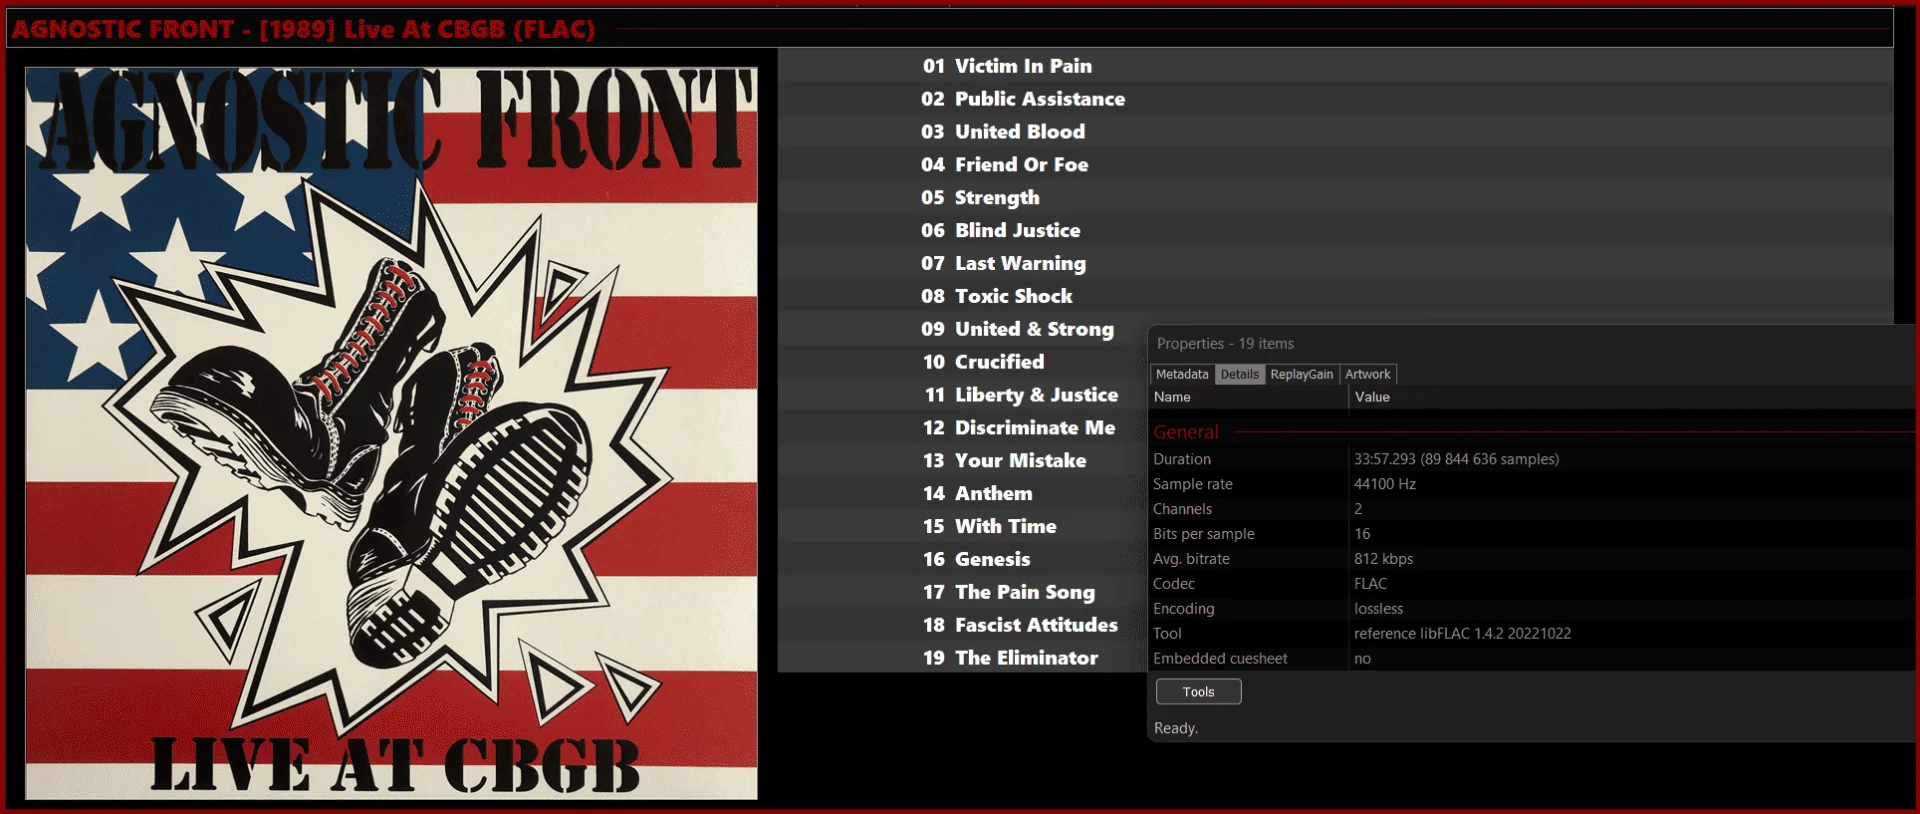1920x814 pixels.
Task: Select the Duration value 33:57.293
Action: pyautogui.click(x=1456, y=459)
